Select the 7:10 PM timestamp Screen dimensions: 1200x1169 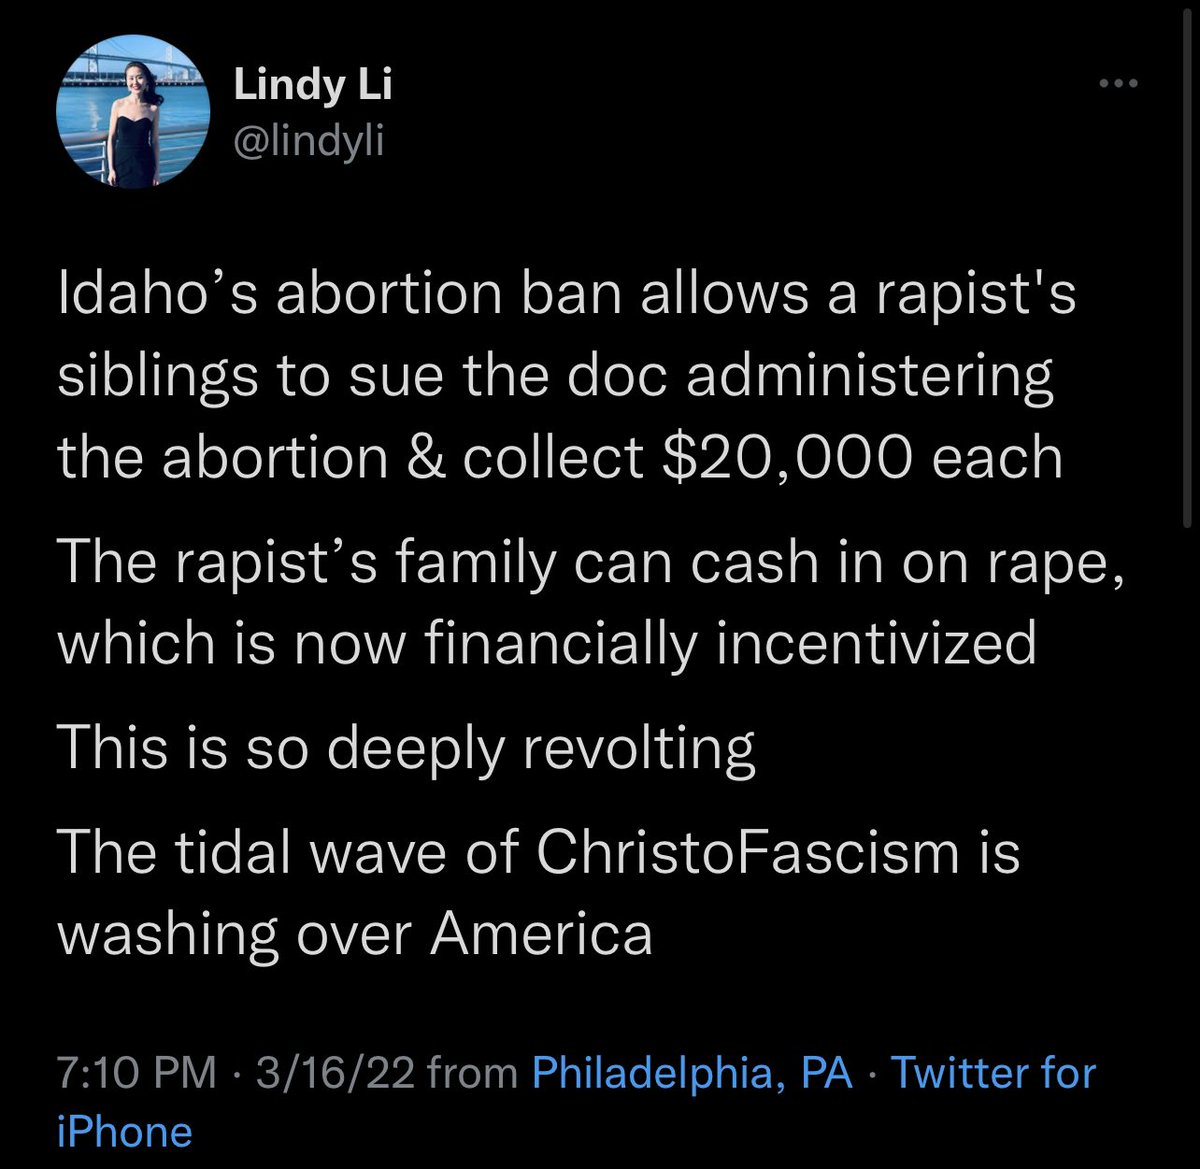click(136, 1073)
